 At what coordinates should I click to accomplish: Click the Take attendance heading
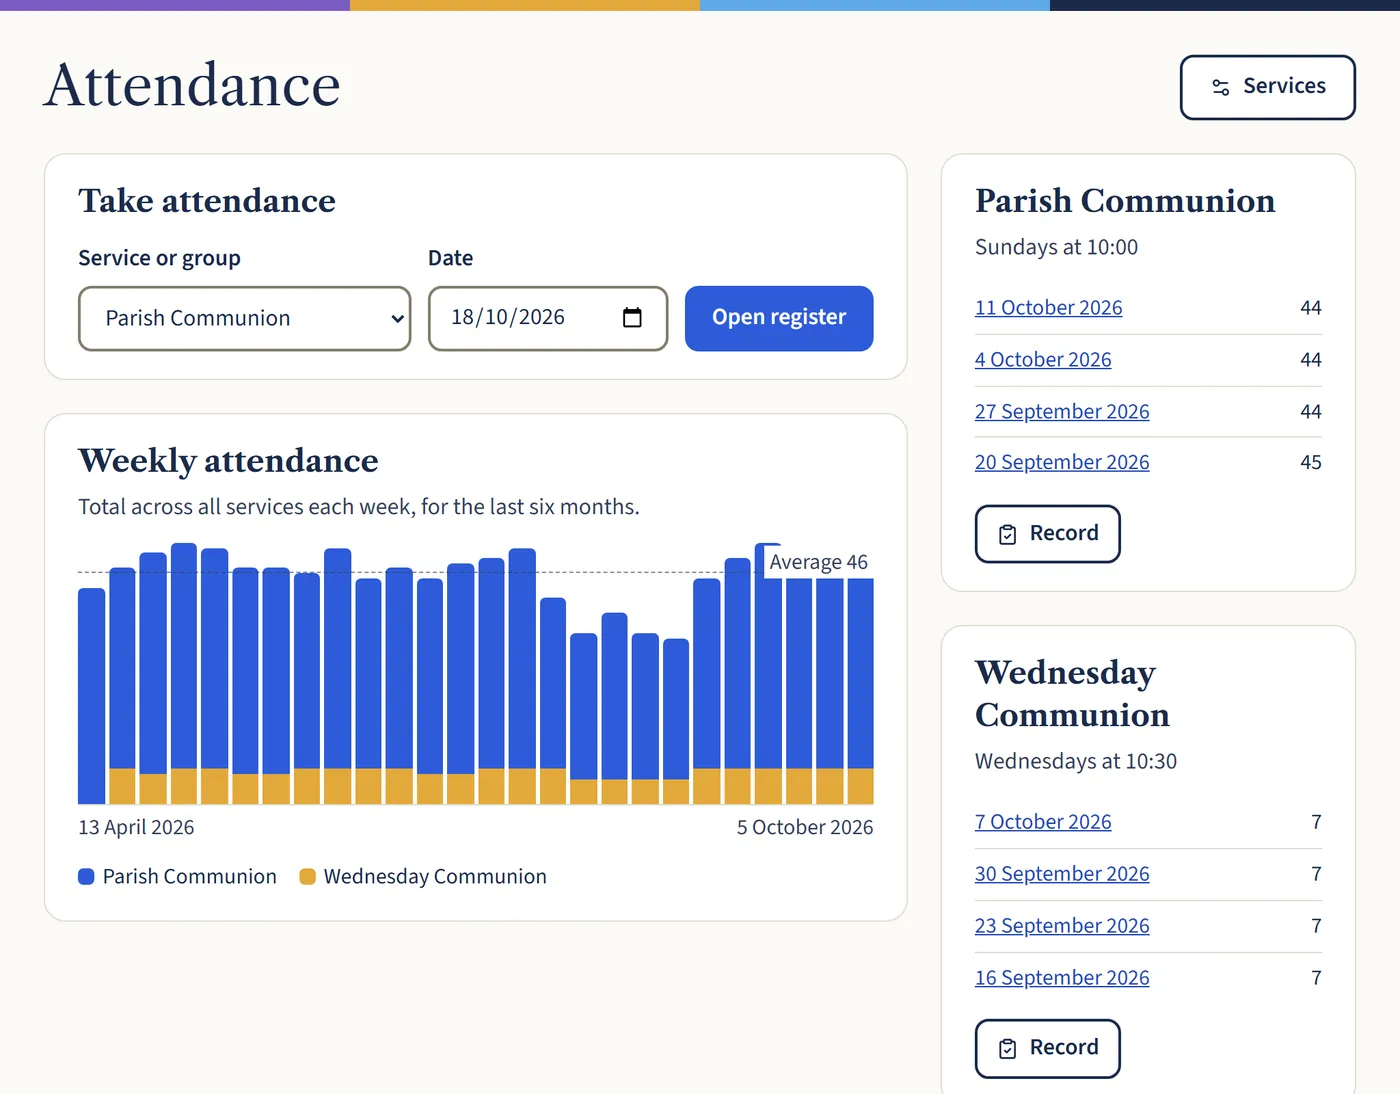207,201
